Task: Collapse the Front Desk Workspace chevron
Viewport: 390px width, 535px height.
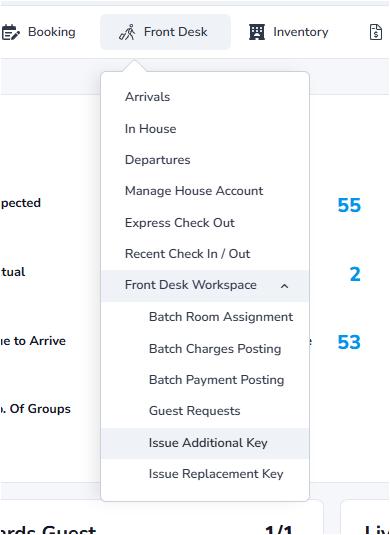Action: (284, 286)
